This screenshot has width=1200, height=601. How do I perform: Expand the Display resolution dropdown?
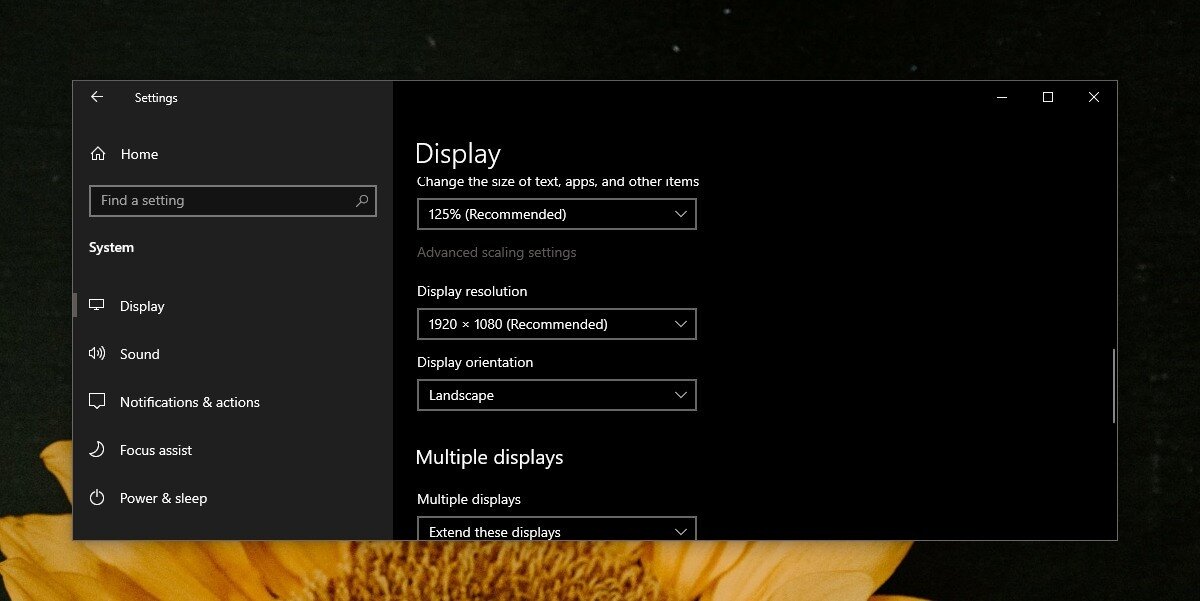pos(556,323)
